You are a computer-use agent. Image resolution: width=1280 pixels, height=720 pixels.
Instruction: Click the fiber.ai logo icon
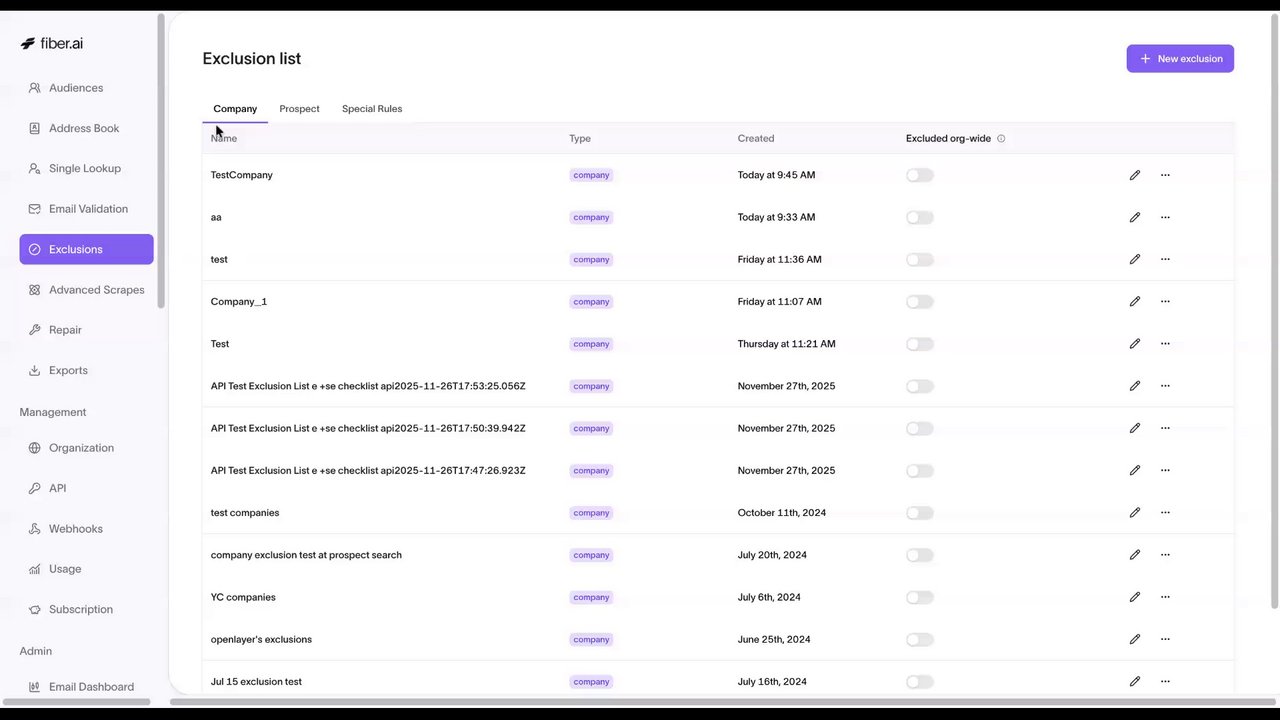[x=28, y=44]
